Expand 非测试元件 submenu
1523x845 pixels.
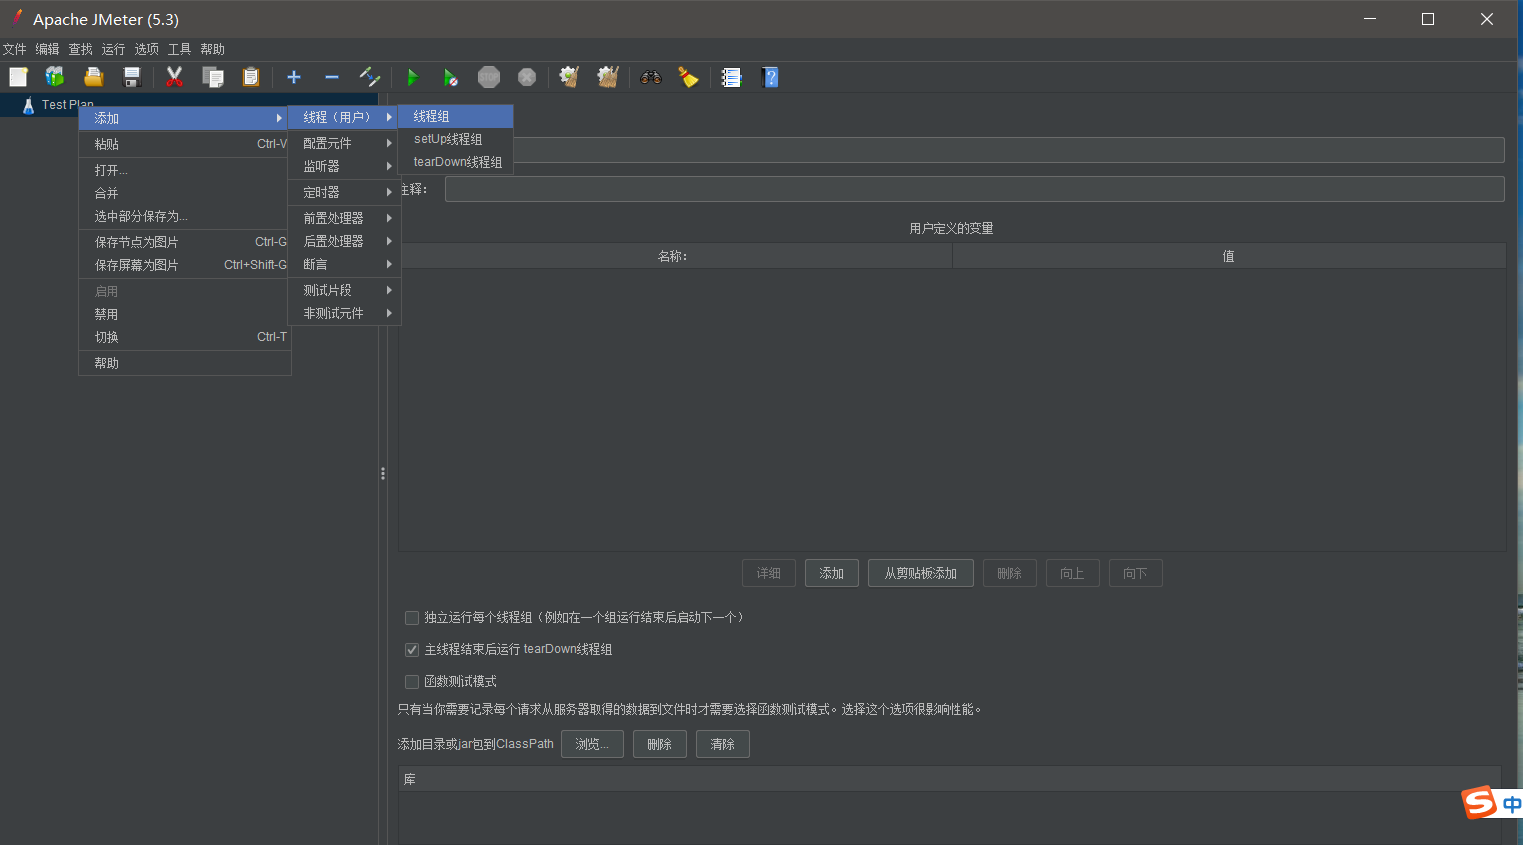tap(344, 313)
